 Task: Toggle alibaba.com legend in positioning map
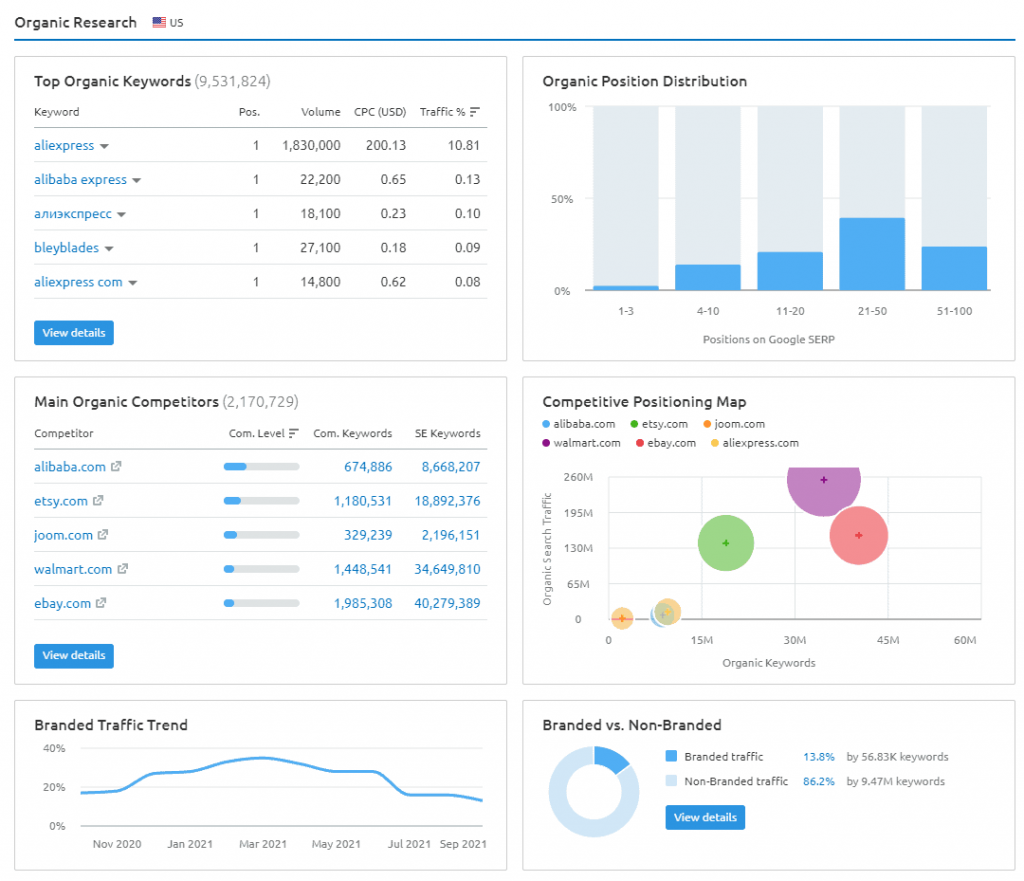(579, 424)
